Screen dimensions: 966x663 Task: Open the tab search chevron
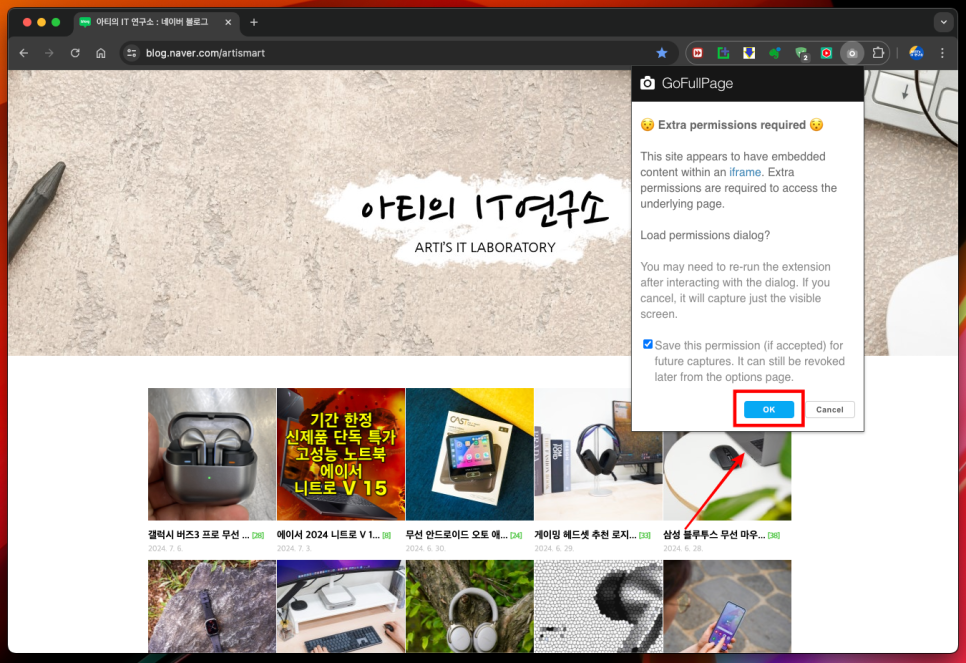pos(943,22)
